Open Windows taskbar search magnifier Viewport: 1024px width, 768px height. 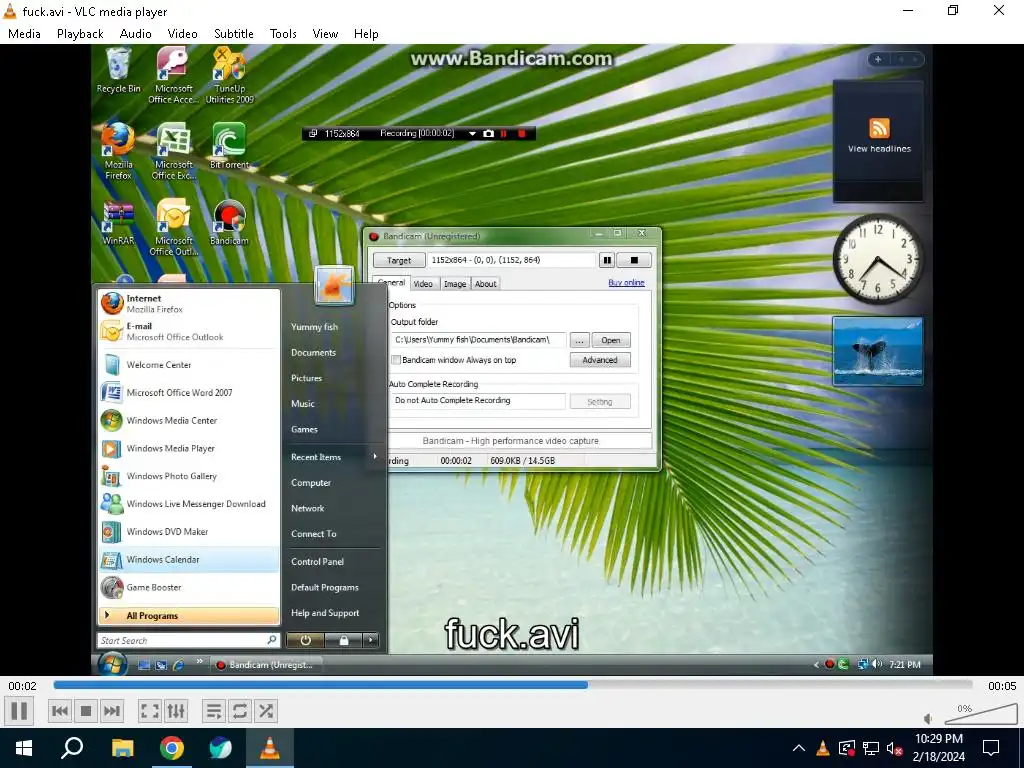(72, 748)
